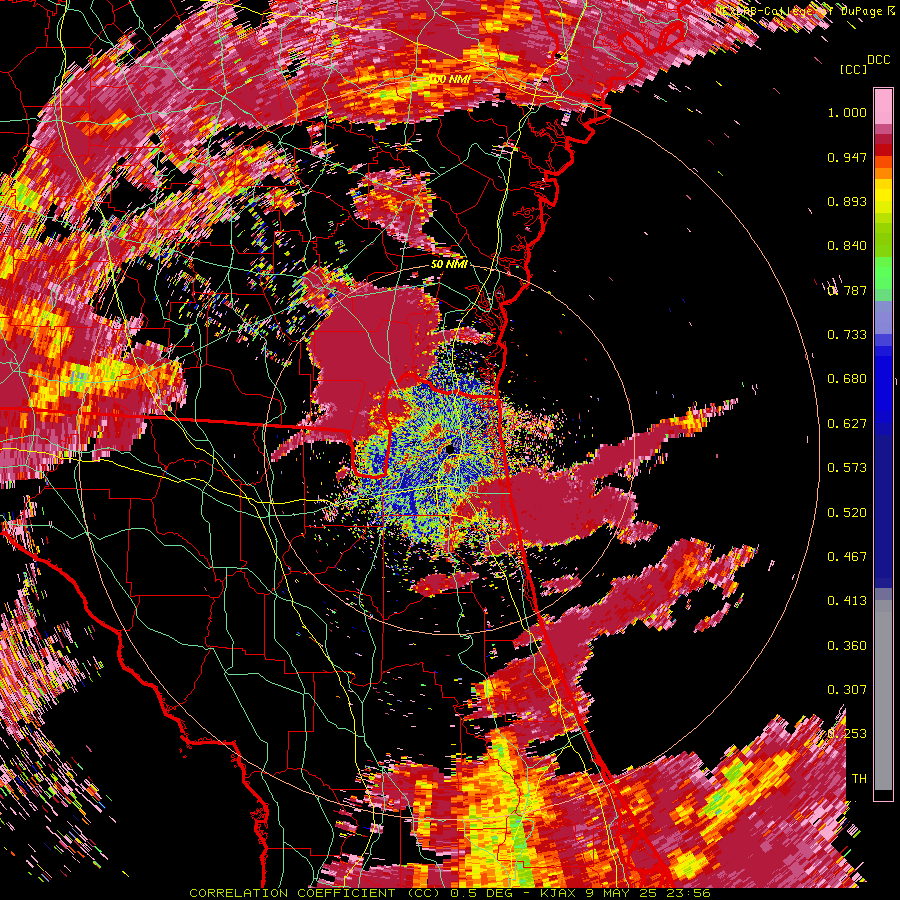Viewport: 900px width, 900px height.
Task: Click the 0.307 color scale value
Action: tap(847, 690)
